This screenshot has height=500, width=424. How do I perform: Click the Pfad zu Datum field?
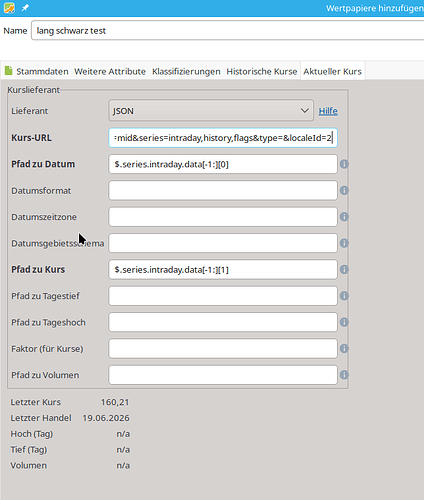point(223,164)
